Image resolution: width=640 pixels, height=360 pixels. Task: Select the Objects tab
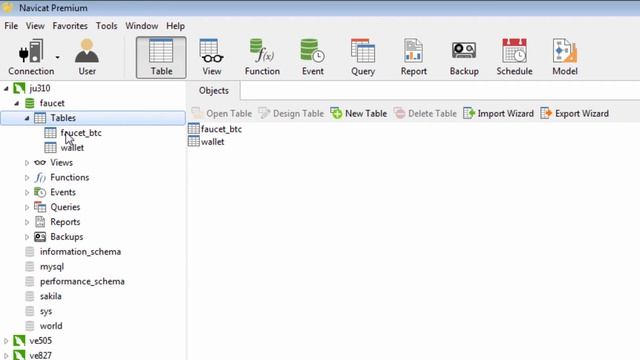pos(213,91)
